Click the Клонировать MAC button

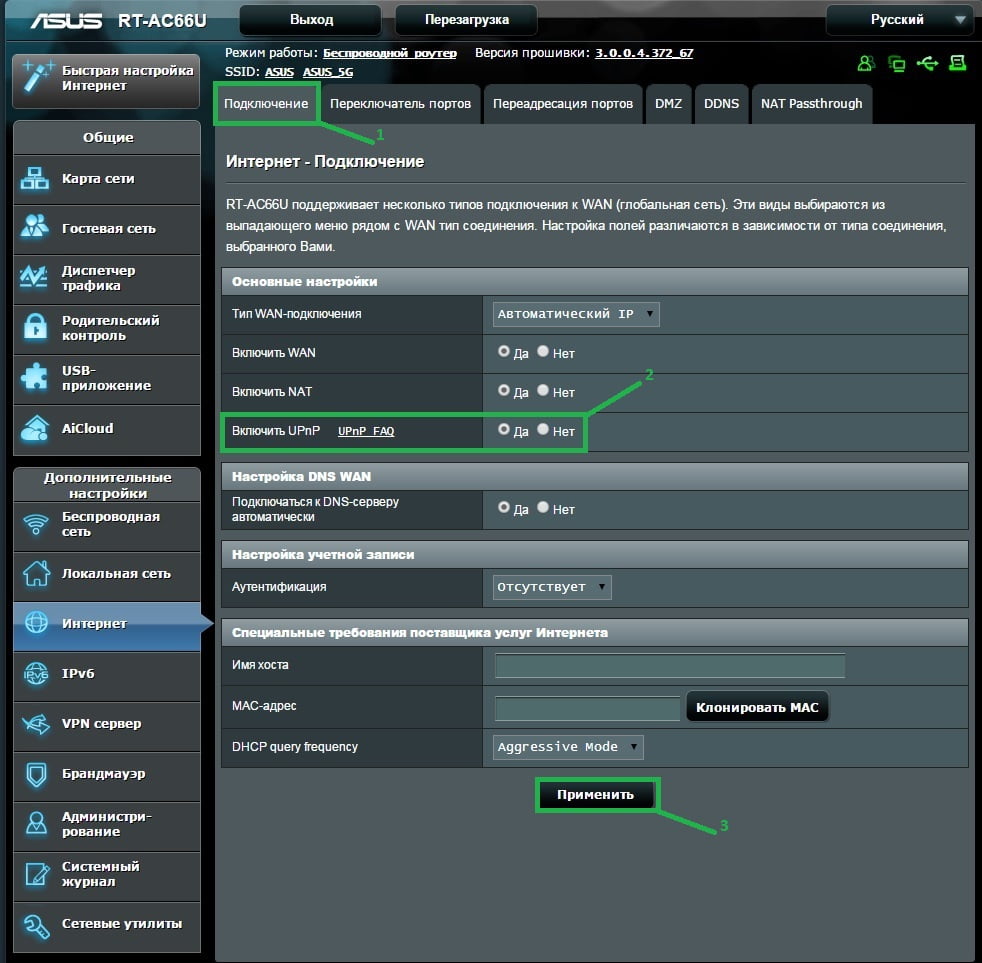coord(757,708)
